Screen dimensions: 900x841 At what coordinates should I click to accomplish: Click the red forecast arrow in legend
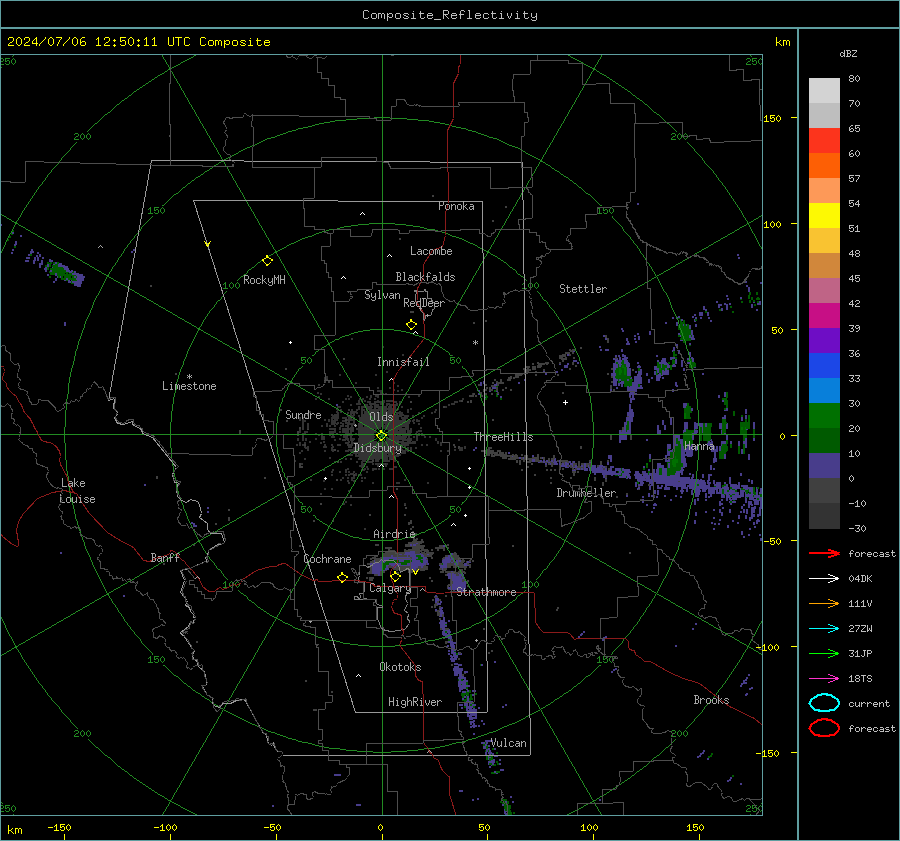tap(824, 553)
